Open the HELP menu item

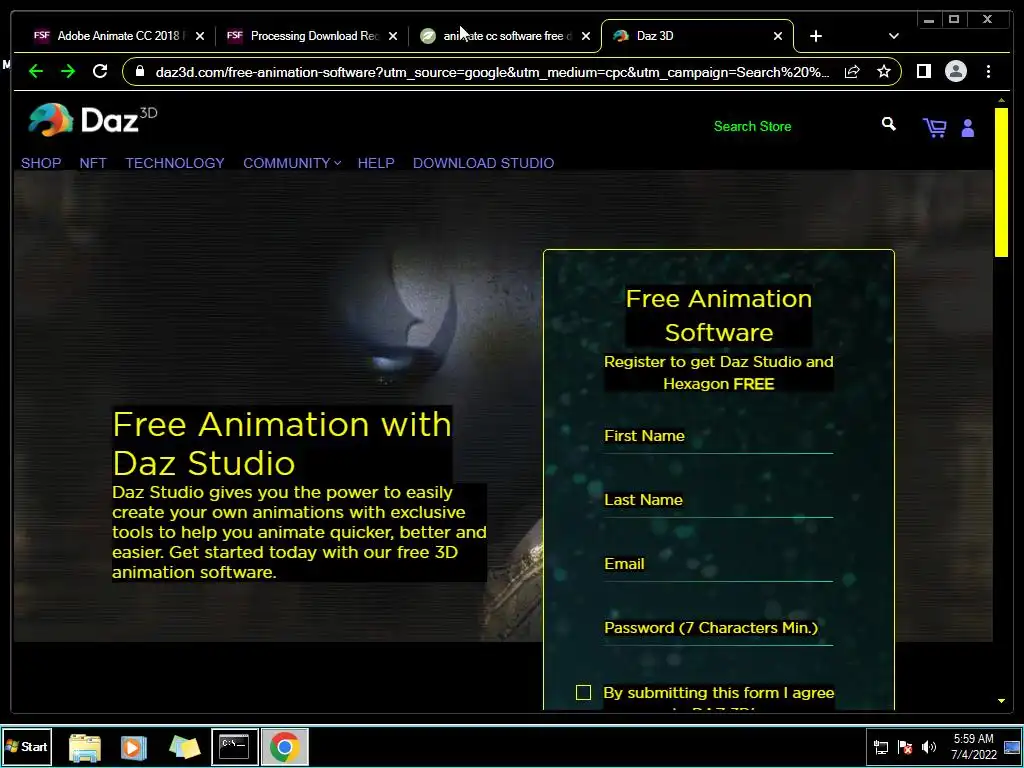[376, 163]
